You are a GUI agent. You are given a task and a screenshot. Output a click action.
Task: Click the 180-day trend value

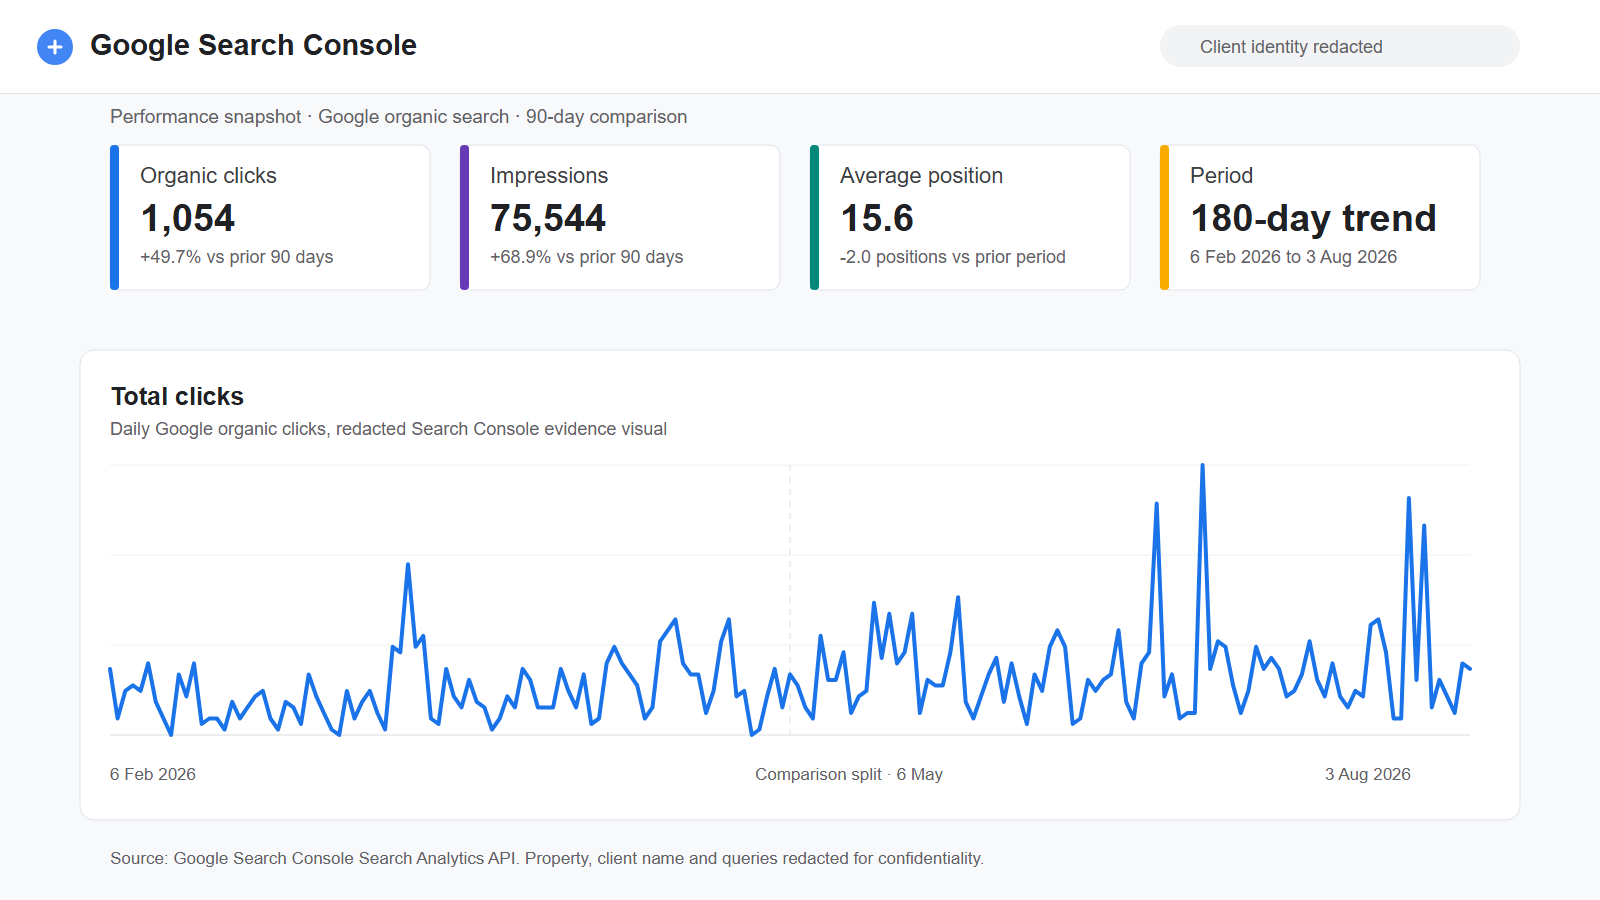[x=1313, y=218]
